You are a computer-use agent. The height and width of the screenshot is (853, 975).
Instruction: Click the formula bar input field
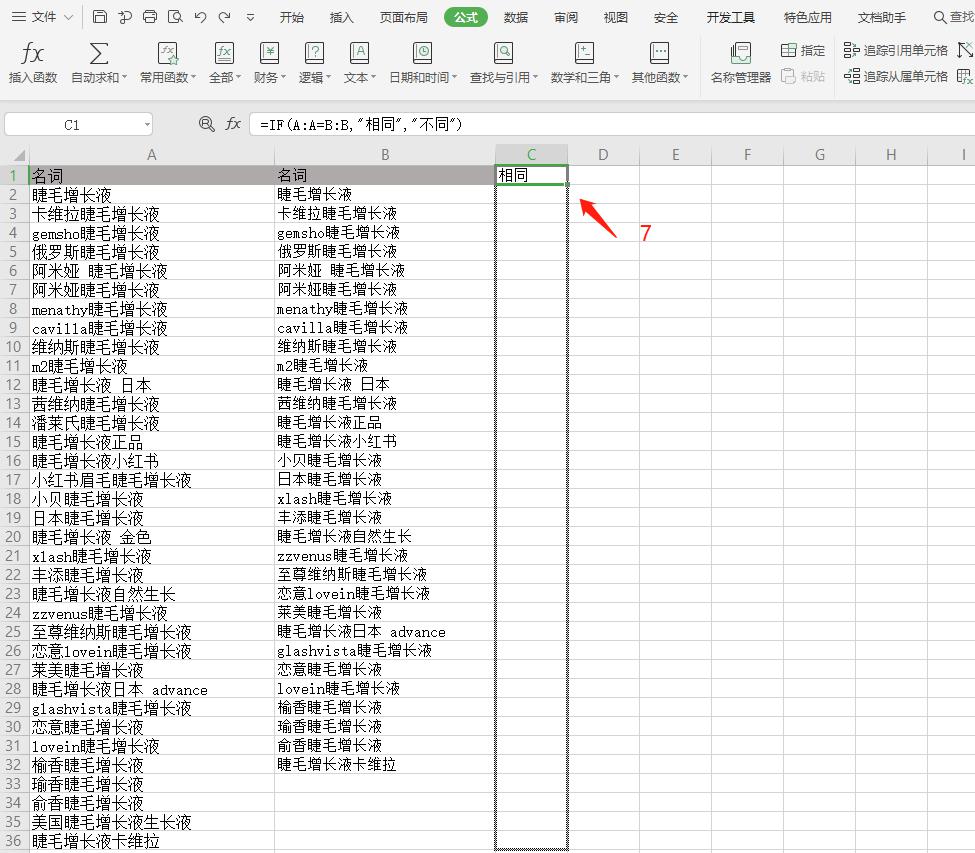pos(612,124)
